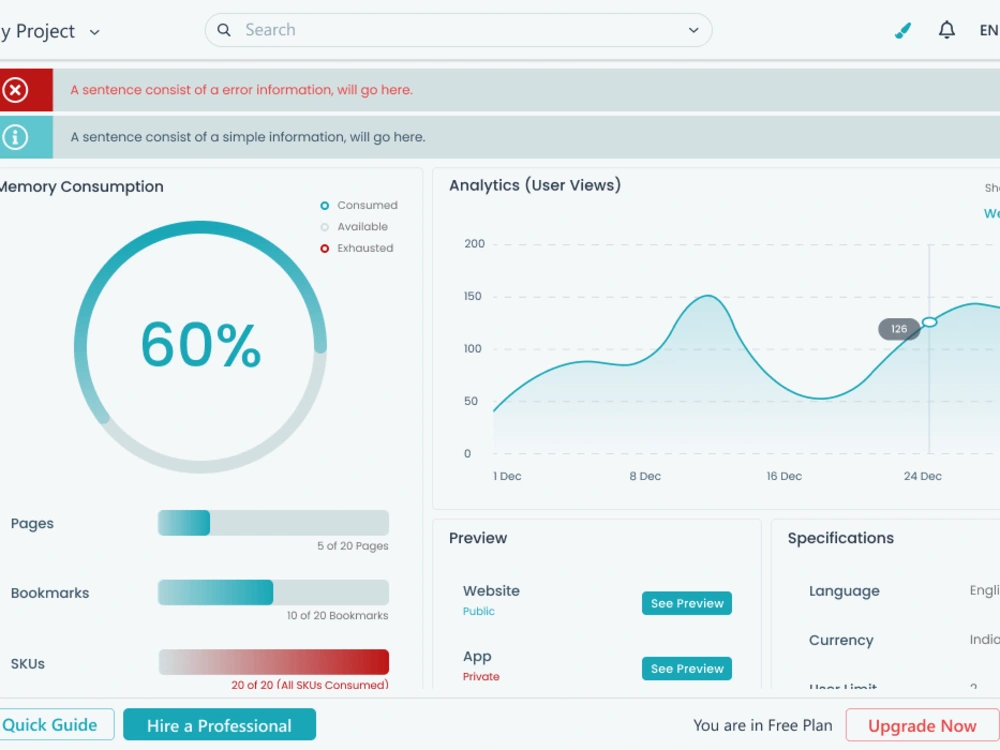Click the Bookmarks progress bar
Screen dimensions: 1000x750
click(274, 592)
